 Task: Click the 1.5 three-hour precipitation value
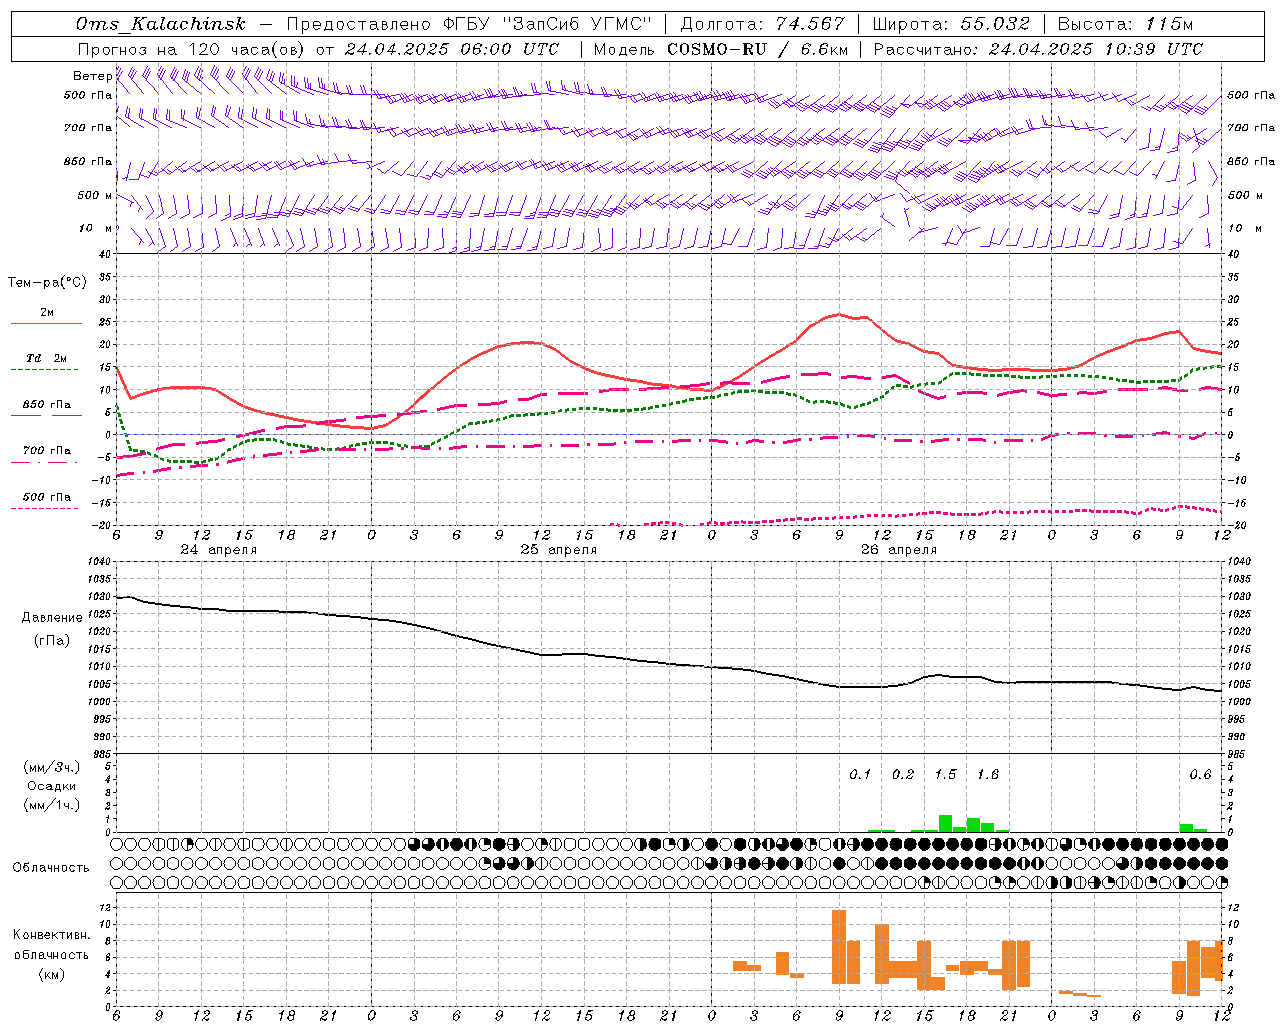pyautogui.click(x=945, y=774)
